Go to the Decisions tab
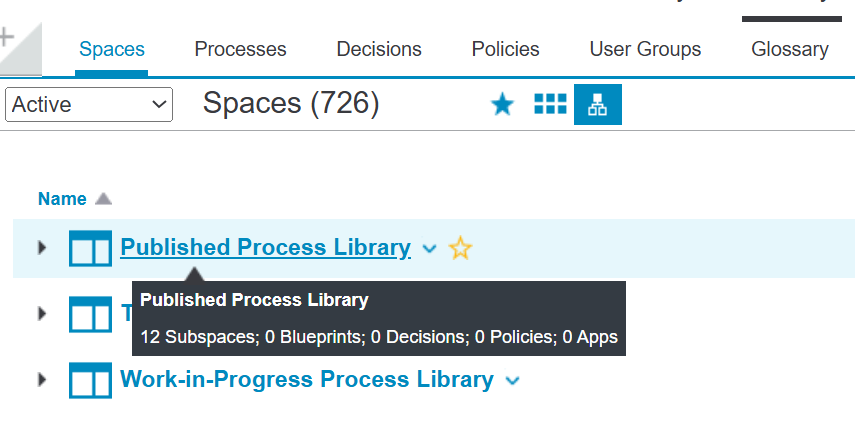 click(379, 49)
